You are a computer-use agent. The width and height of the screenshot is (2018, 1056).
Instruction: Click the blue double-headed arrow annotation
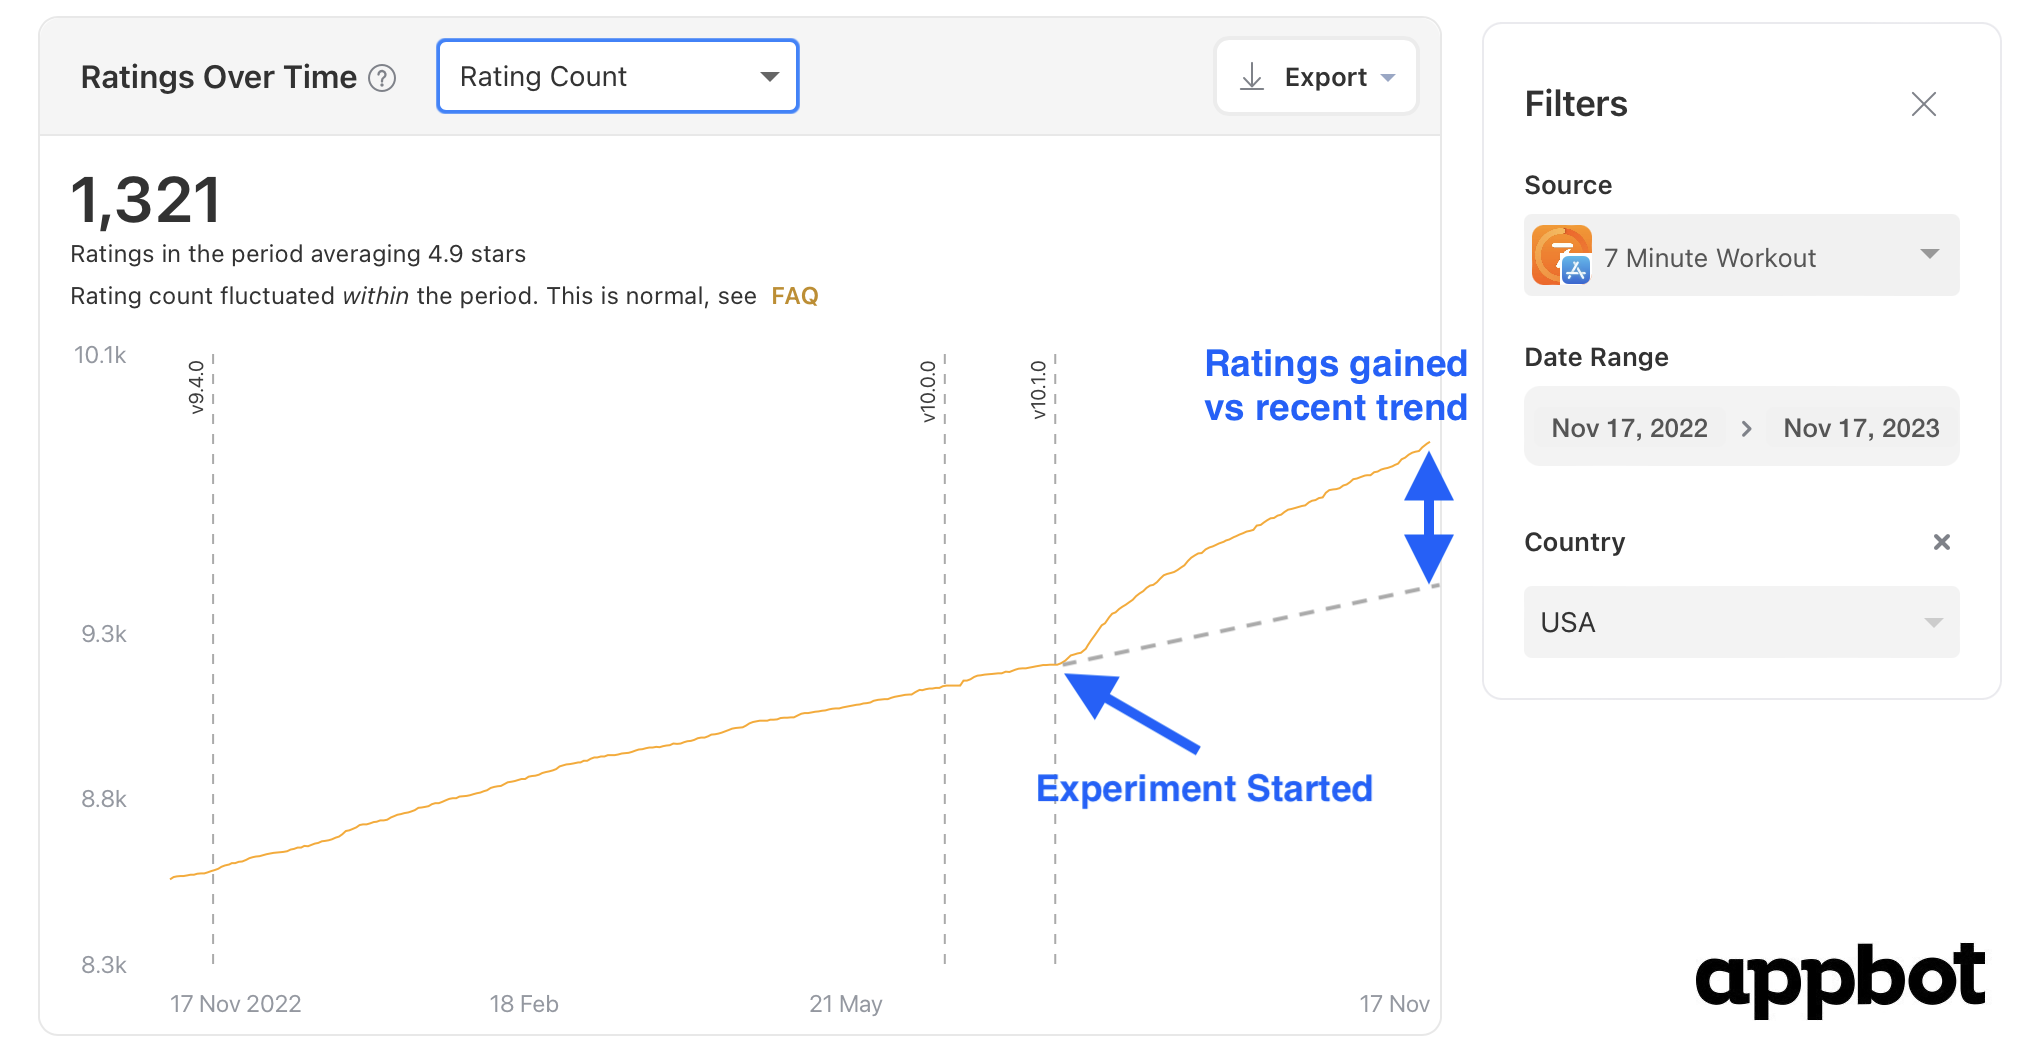point(1428,517)
